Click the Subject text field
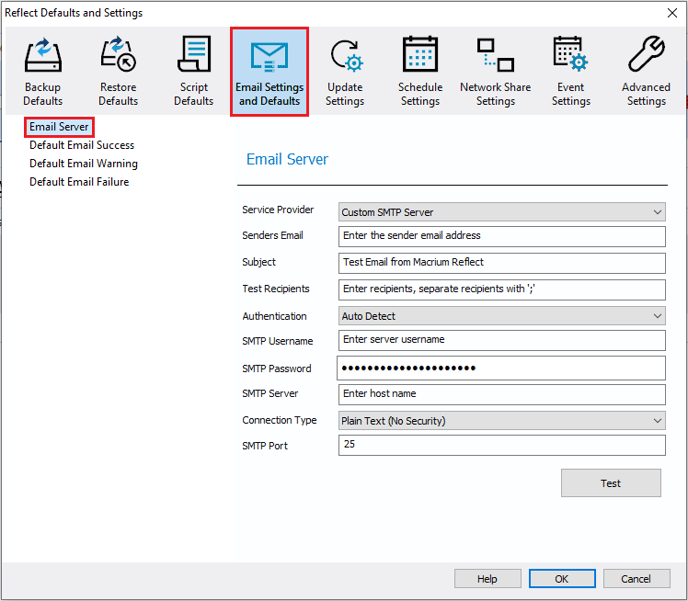Image resolution: width=688 pixels, height=601 pixels. 502,263
